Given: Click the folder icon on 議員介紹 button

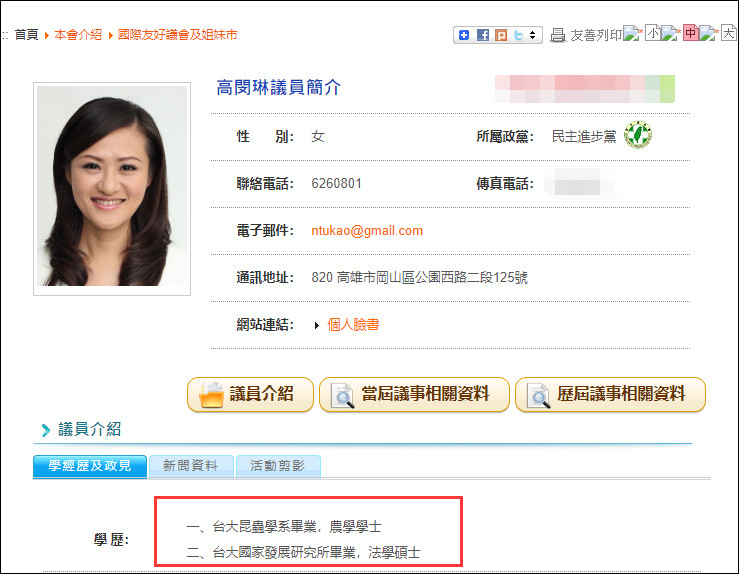Looking at the screenshot, I should click(211, 395).
